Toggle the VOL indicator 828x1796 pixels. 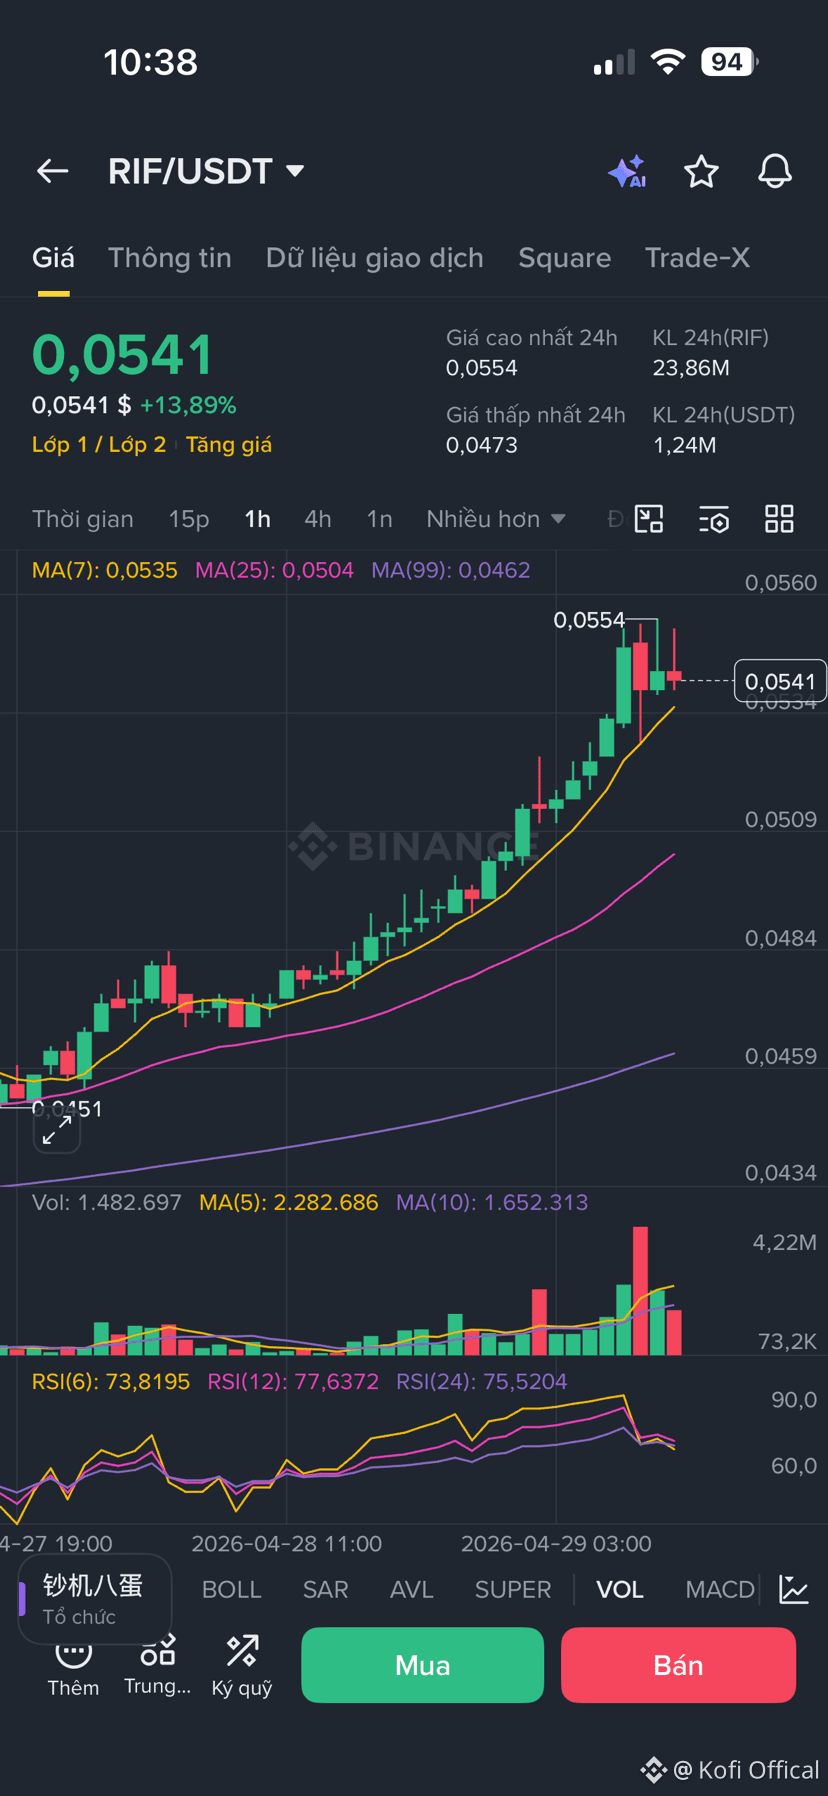(x=620, y=1589)
